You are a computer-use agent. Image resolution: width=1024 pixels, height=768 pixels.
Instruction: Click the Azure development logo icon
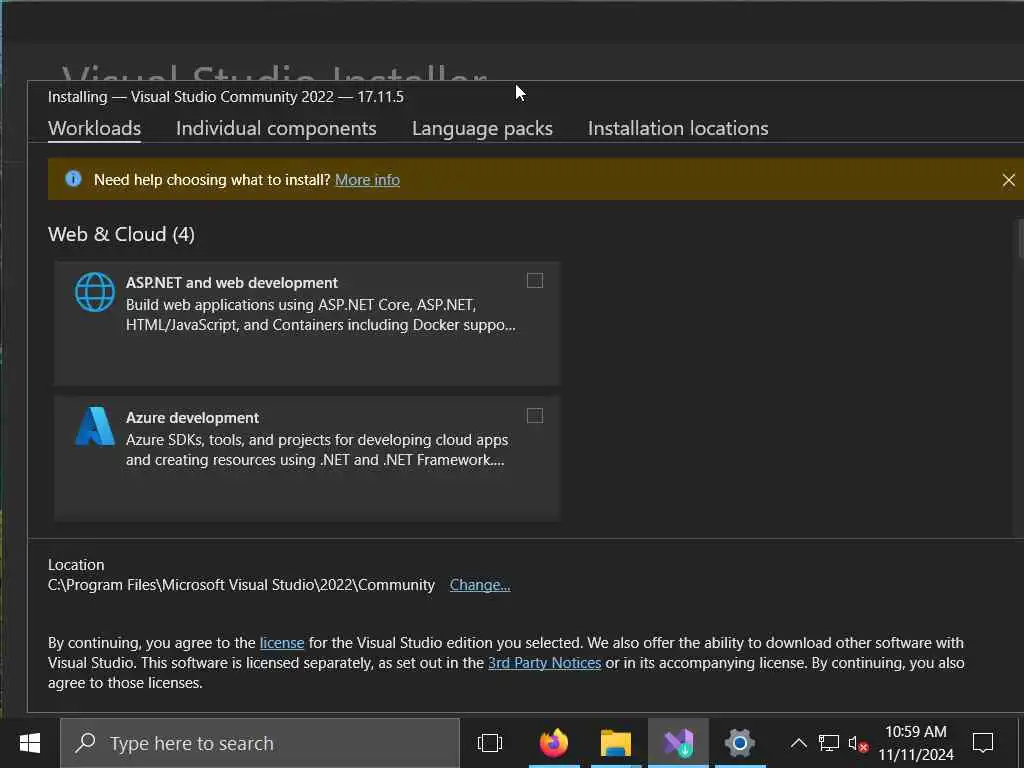pyautogui.click(x=95, y=426)
